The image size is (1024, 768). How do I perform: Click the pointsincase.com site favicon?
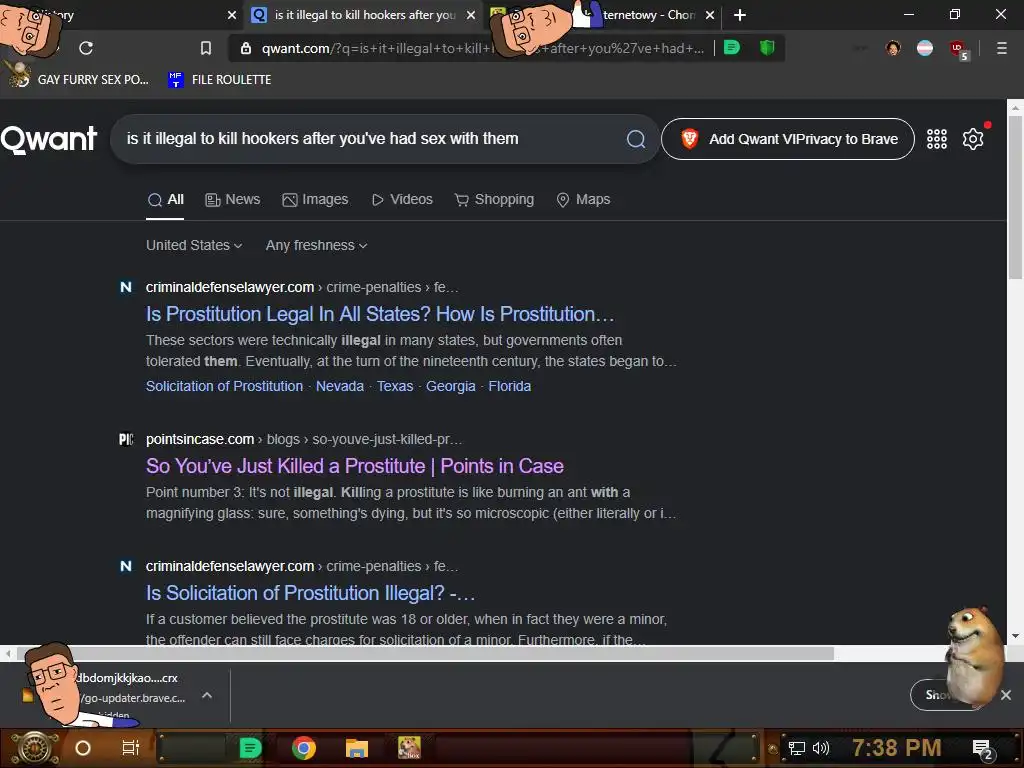tap(126, 440)
